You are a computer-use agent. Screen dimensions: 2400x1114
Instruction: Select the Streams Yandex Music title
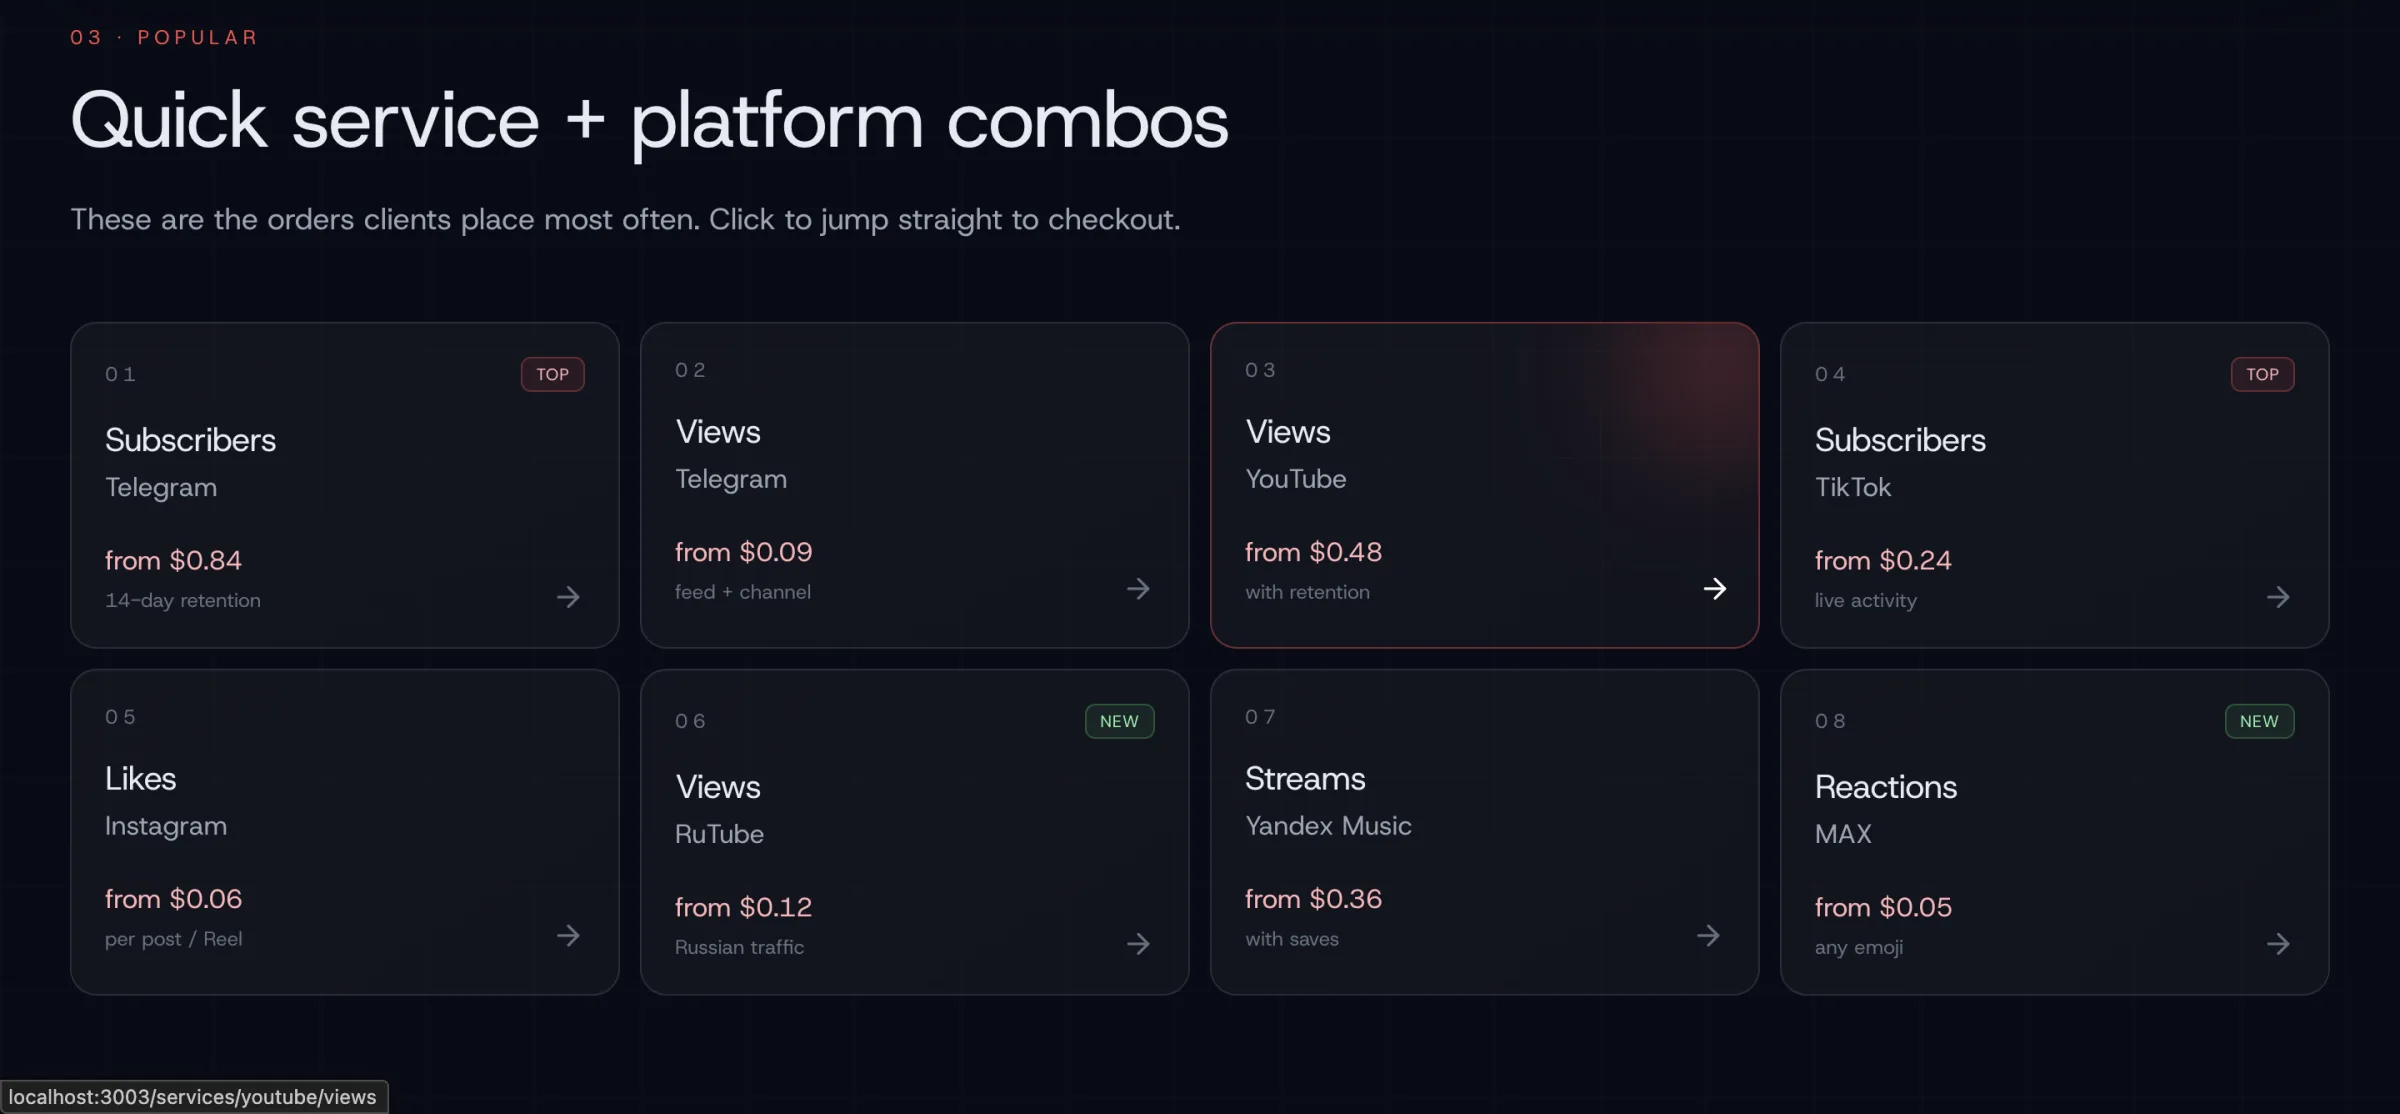1305,779
